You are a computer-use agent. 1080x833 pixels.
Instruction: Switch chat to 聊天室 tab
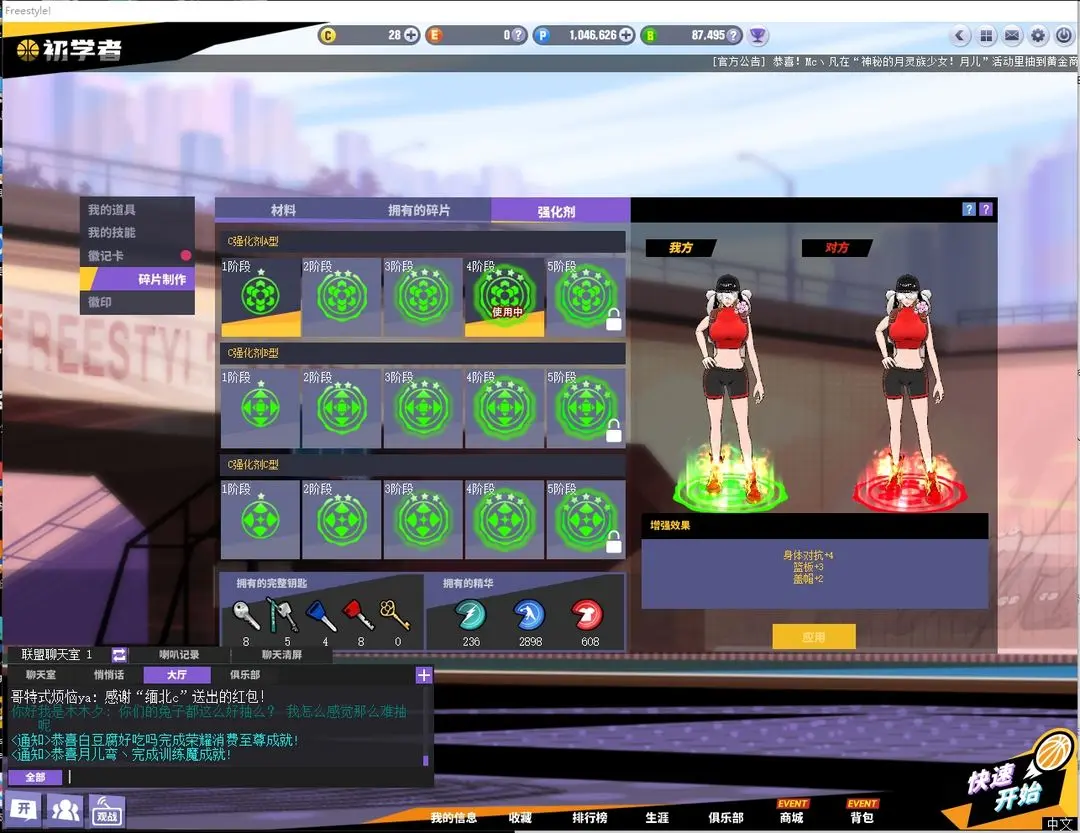click(x=41, y=675)
